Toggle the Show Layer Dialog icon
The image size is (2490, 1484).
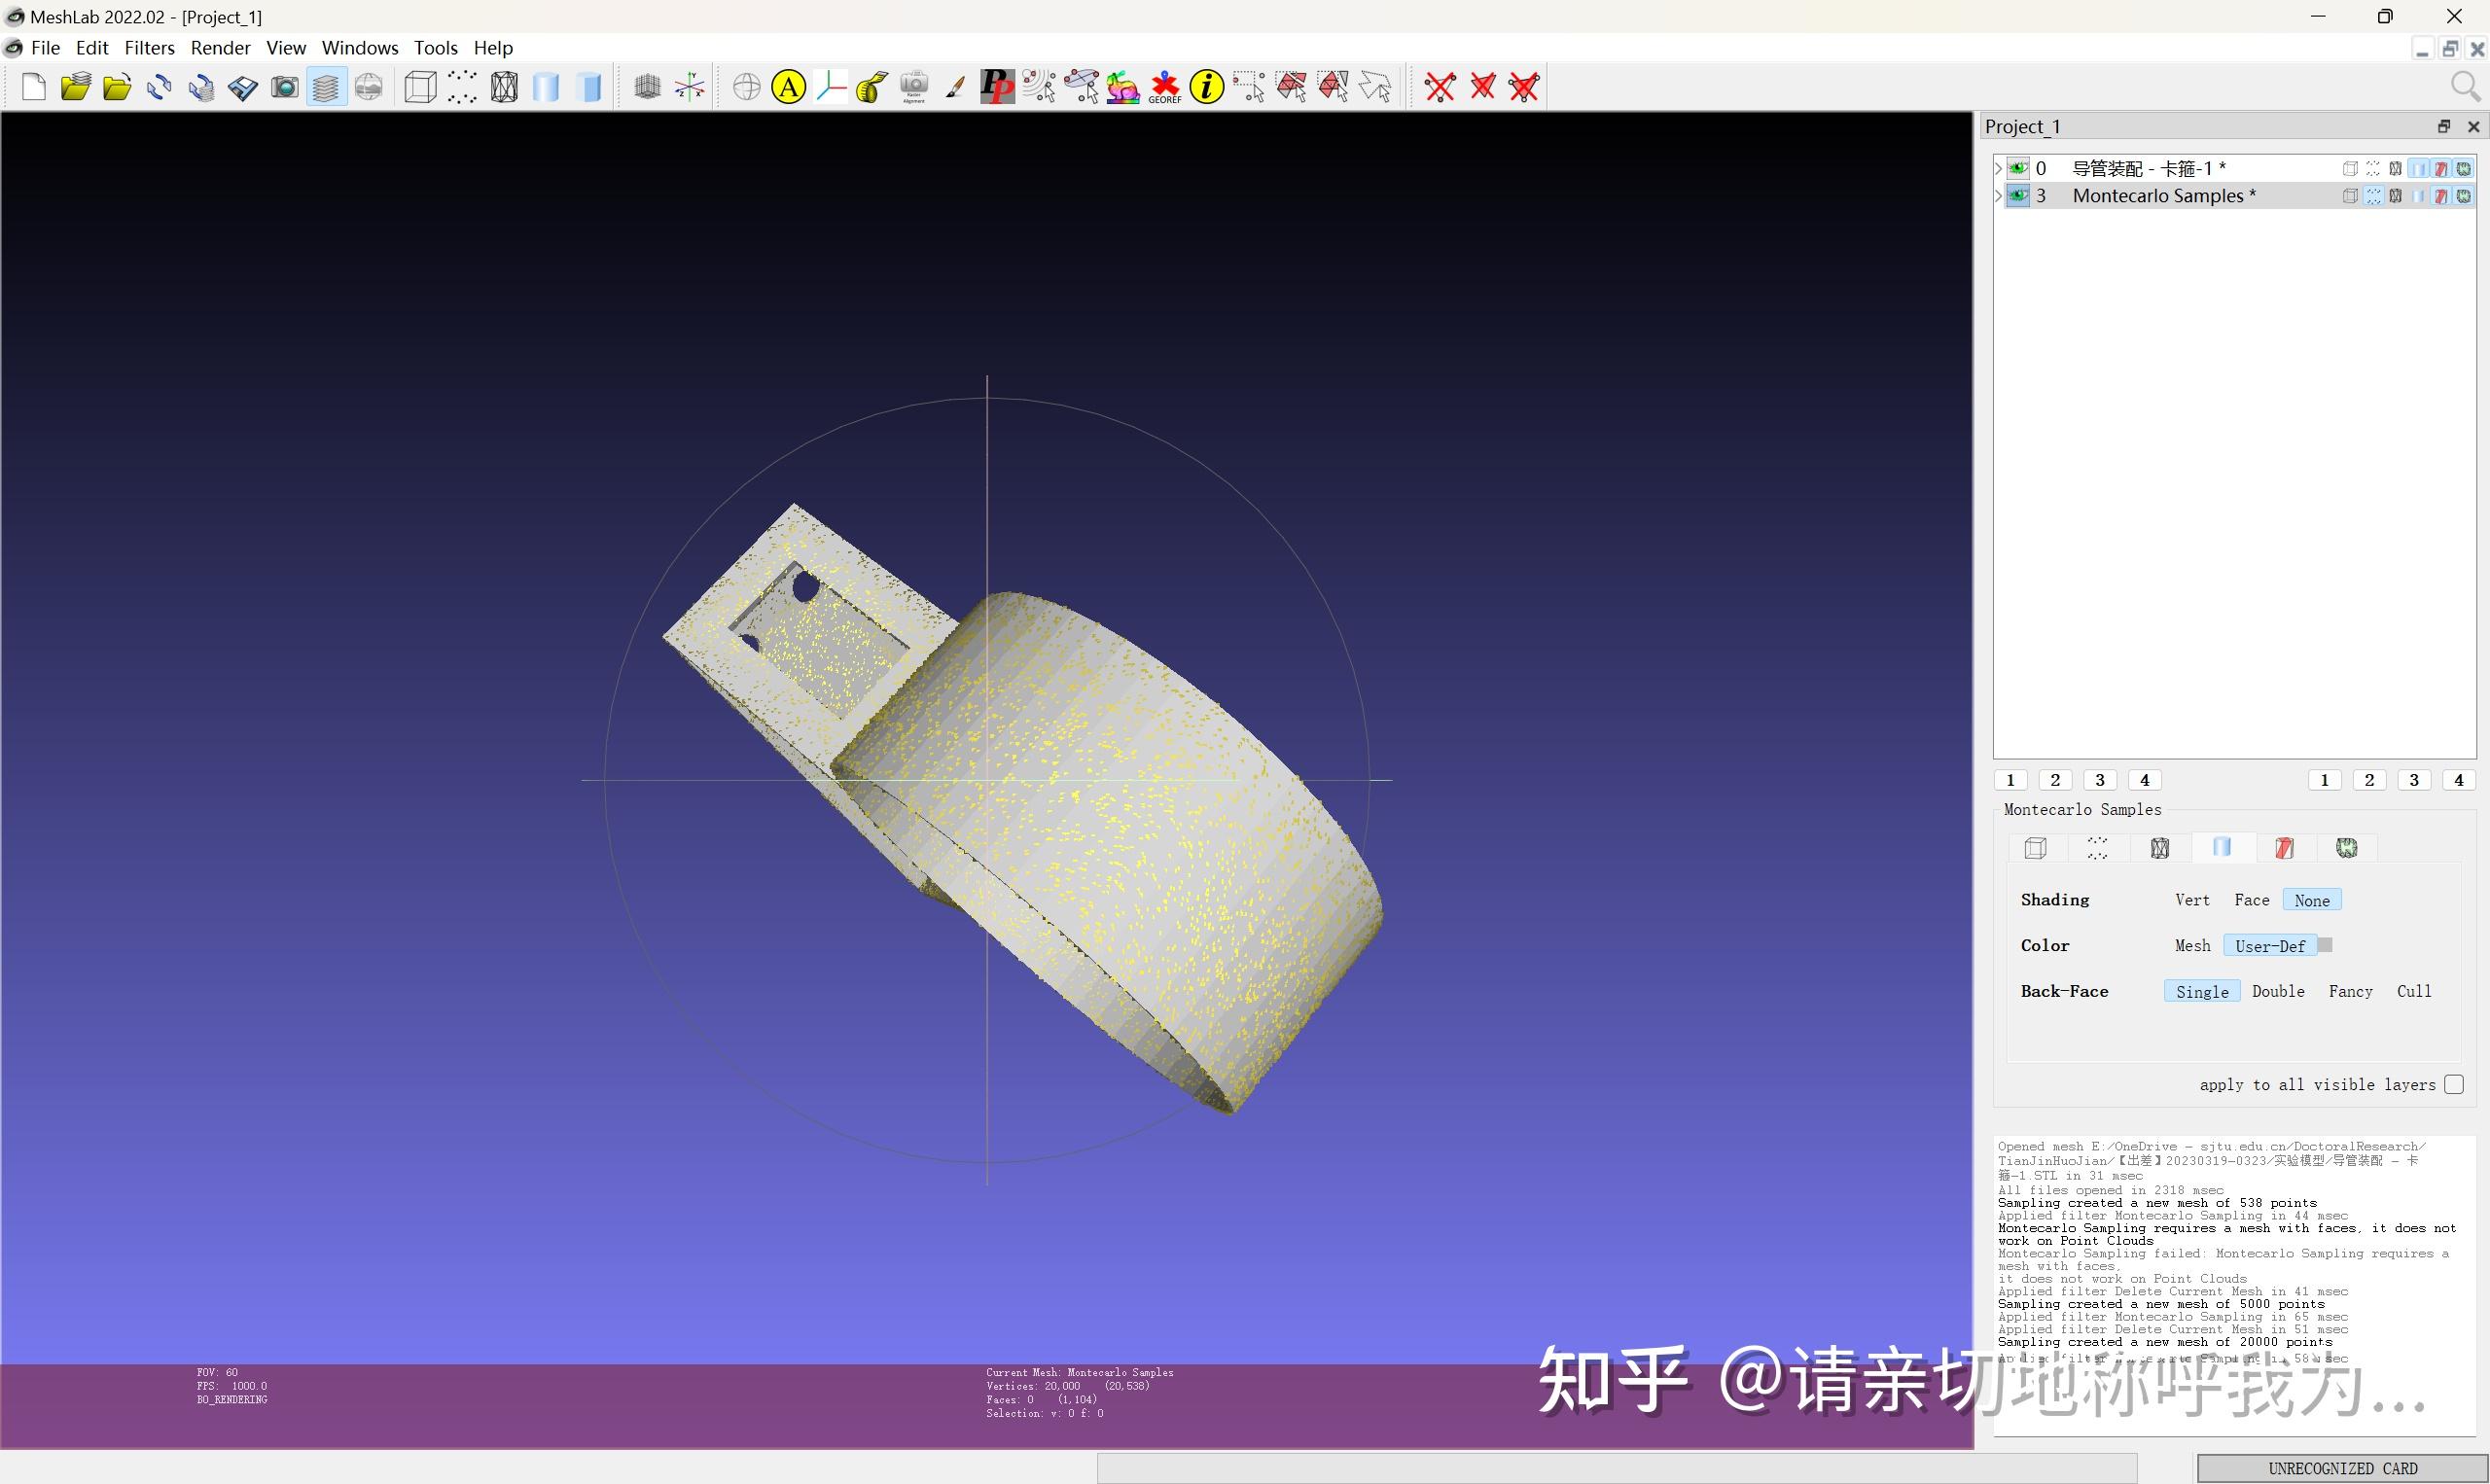click(326, 87)
